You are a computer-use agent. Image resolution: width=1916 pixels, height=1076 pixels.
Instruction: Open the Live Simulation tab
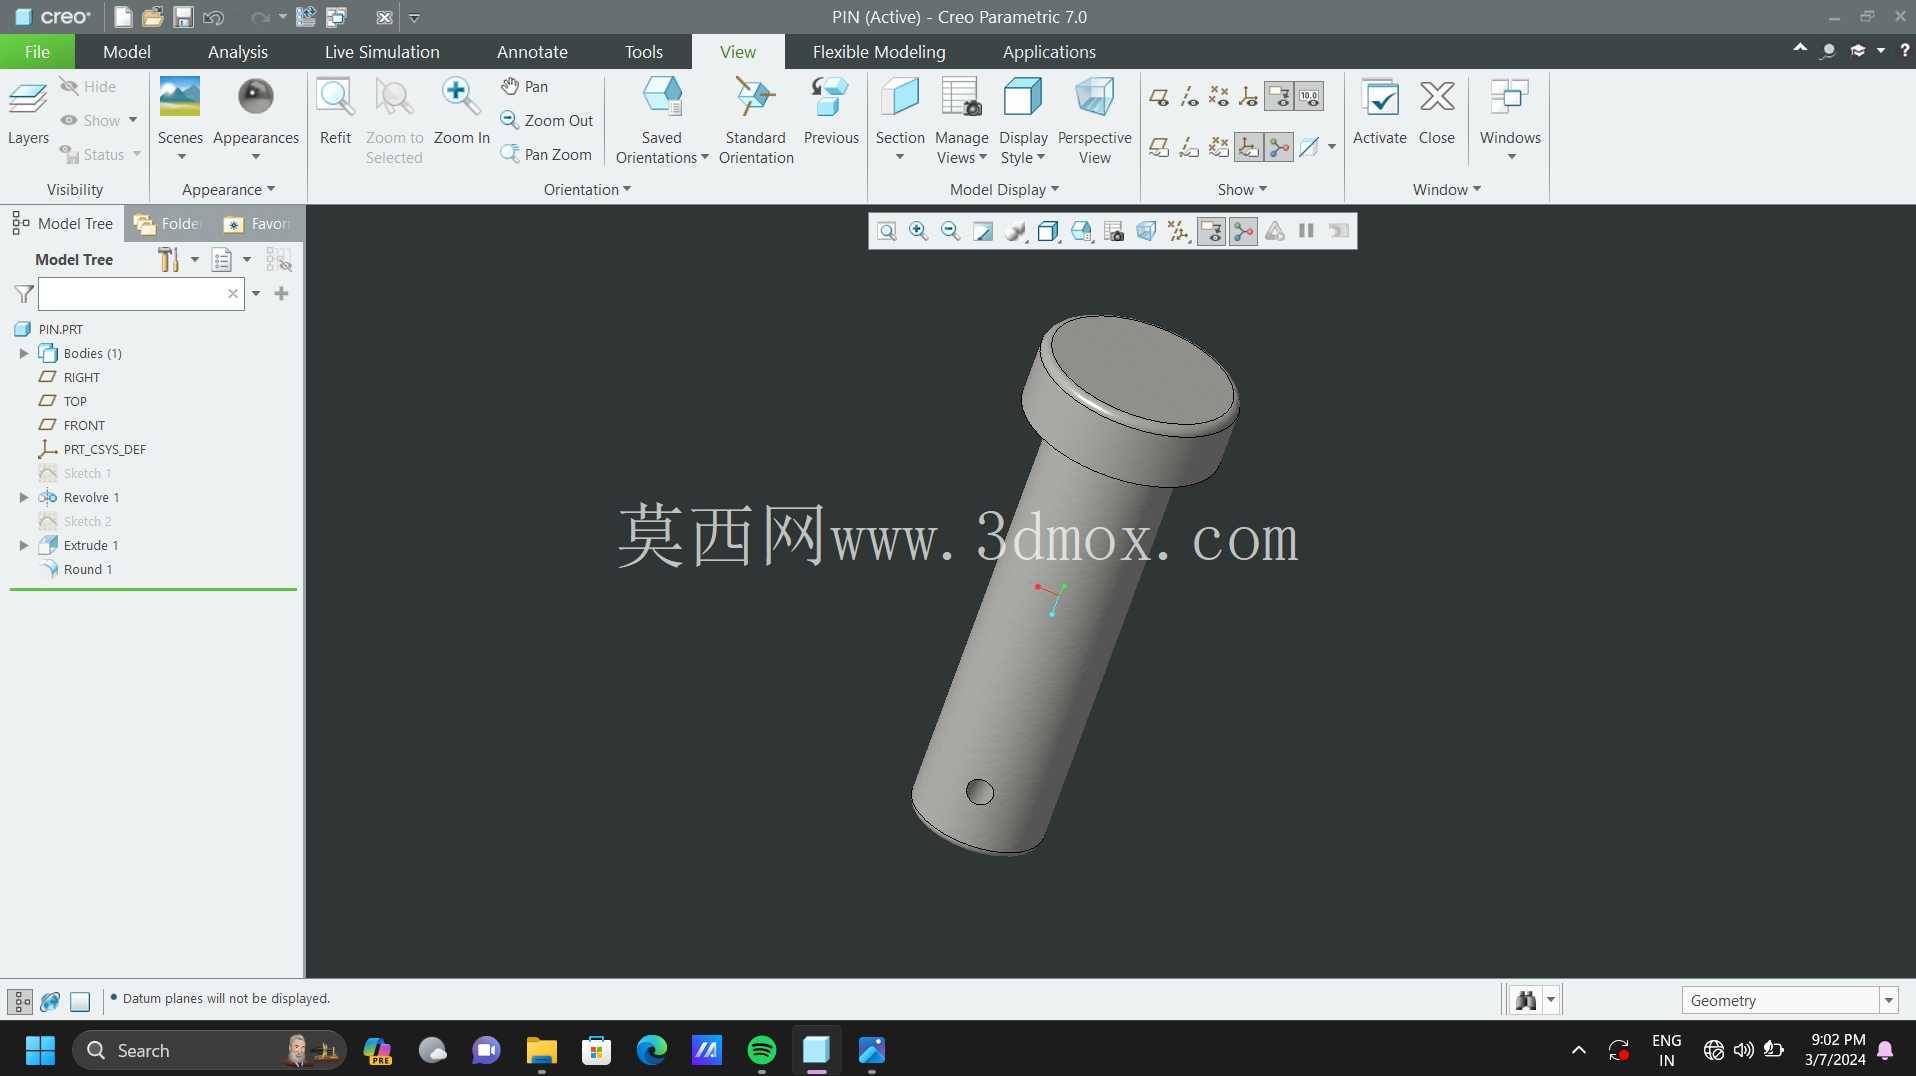[382, 52]
